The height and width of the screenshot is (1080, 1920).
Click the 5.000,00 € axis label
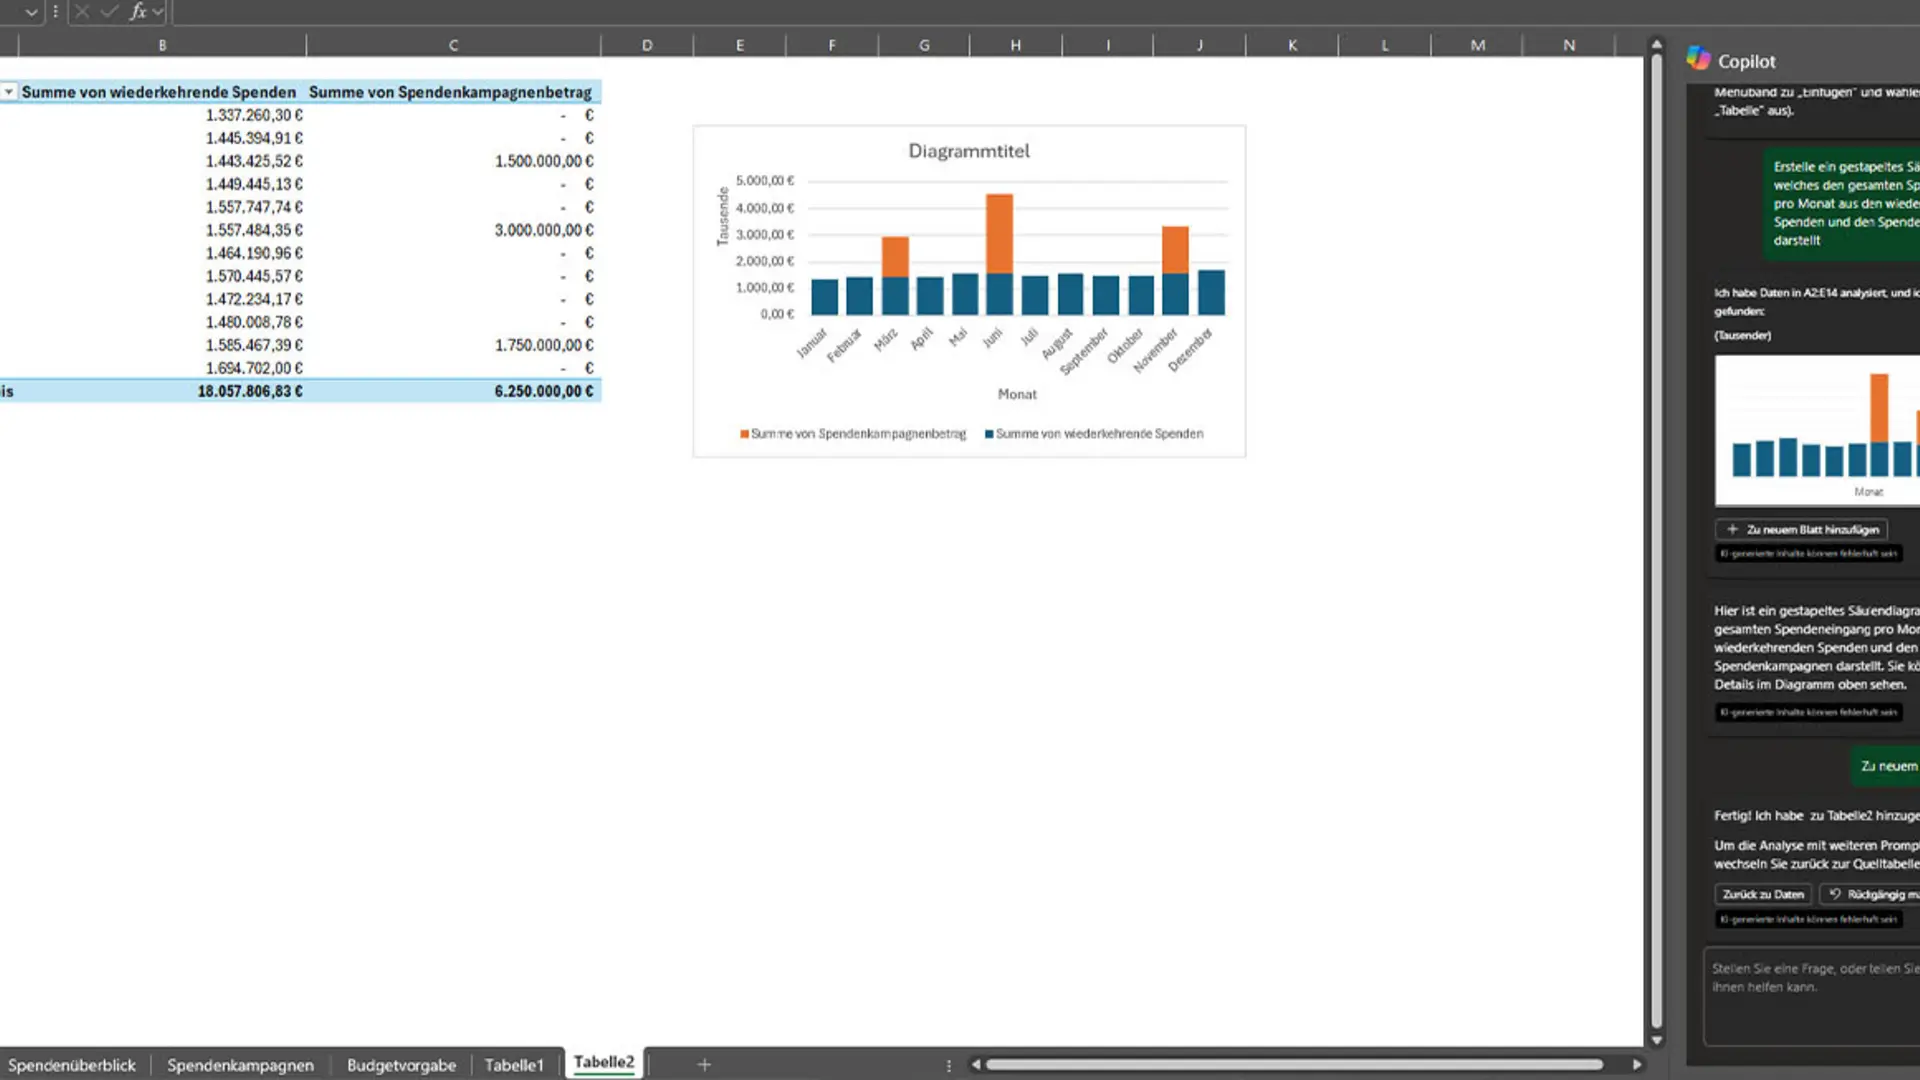point(765,181)
